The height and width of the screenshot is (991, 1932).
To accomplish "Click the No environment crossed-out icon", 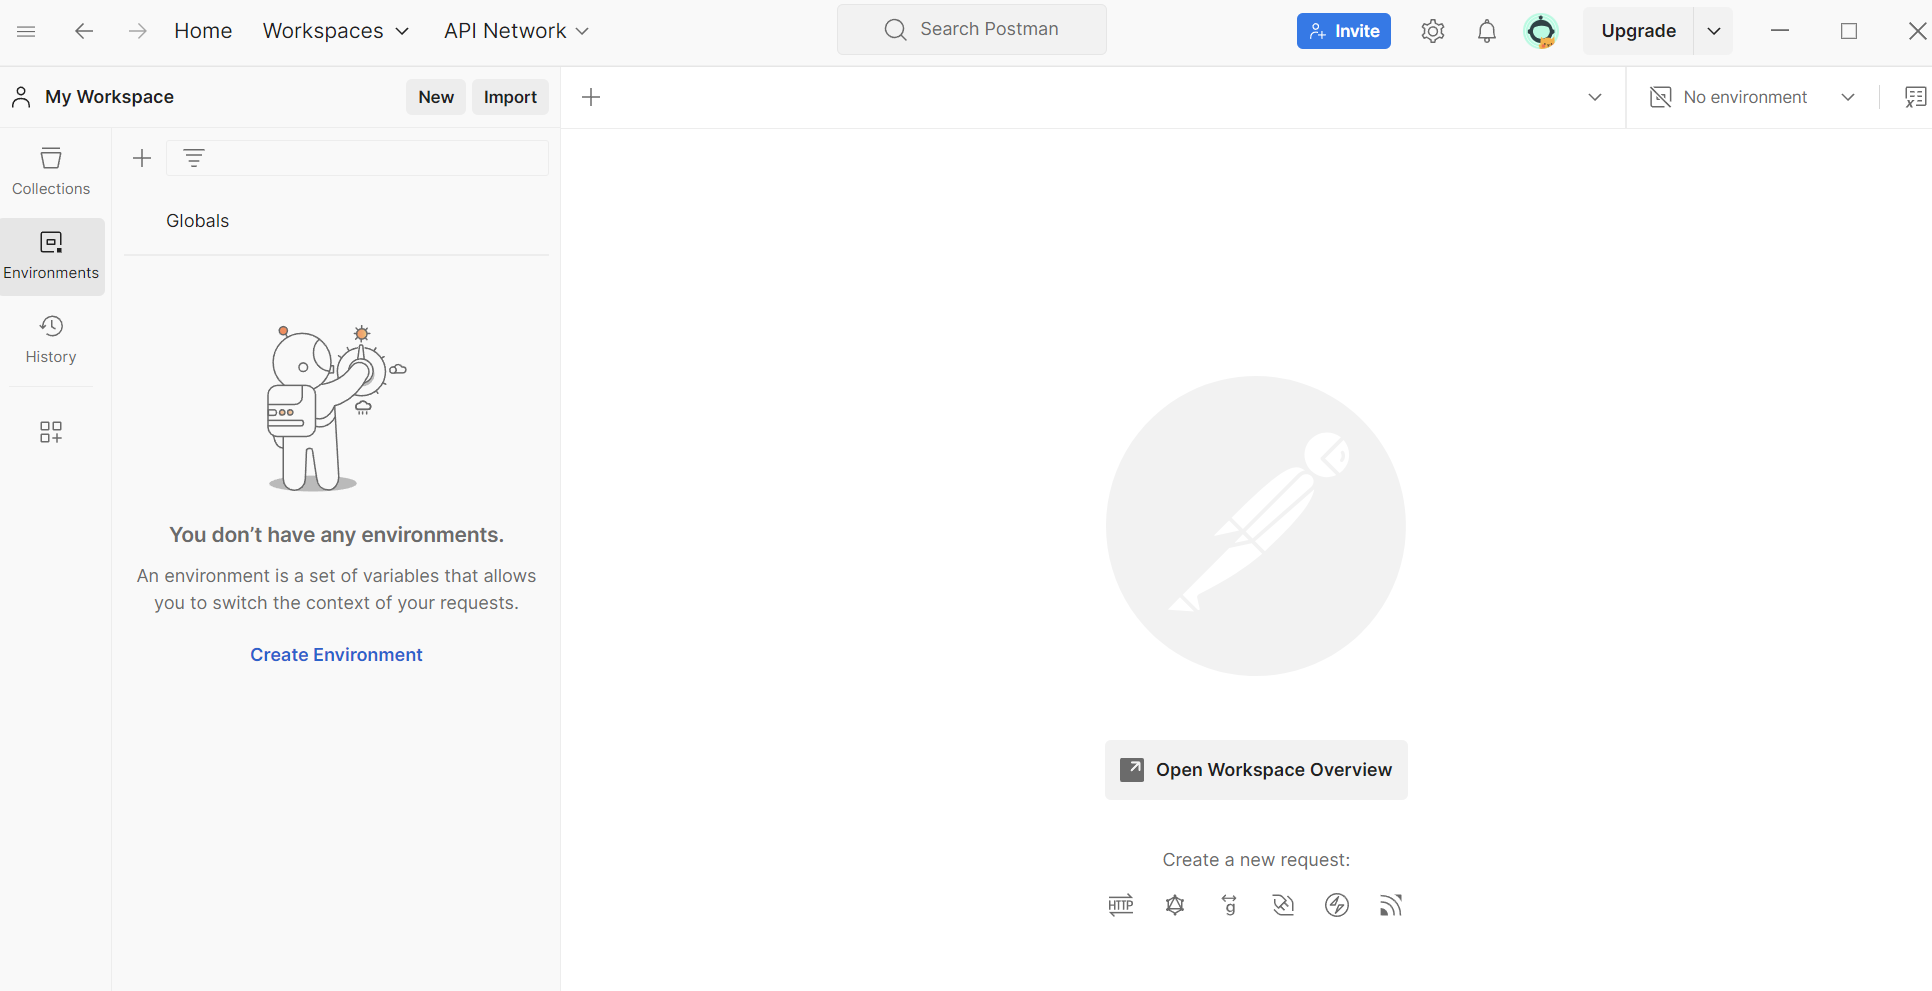I will click(x=1660, y=97).
